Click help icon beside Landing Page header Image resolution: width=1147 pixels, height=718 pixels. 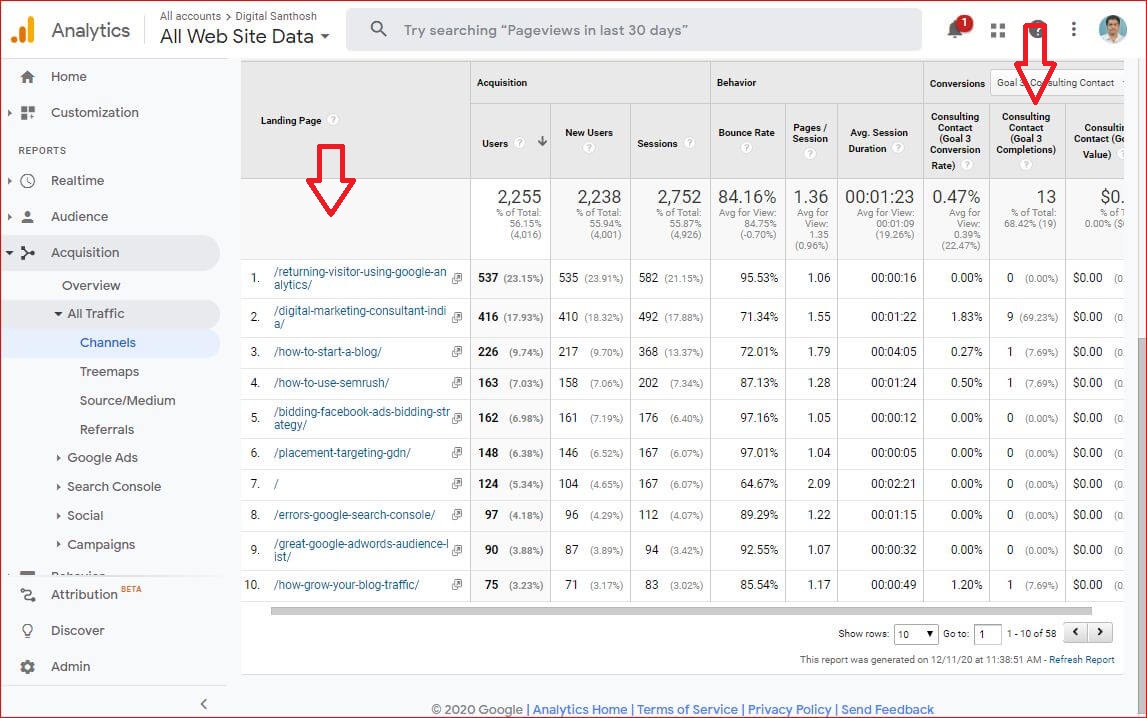333,120
